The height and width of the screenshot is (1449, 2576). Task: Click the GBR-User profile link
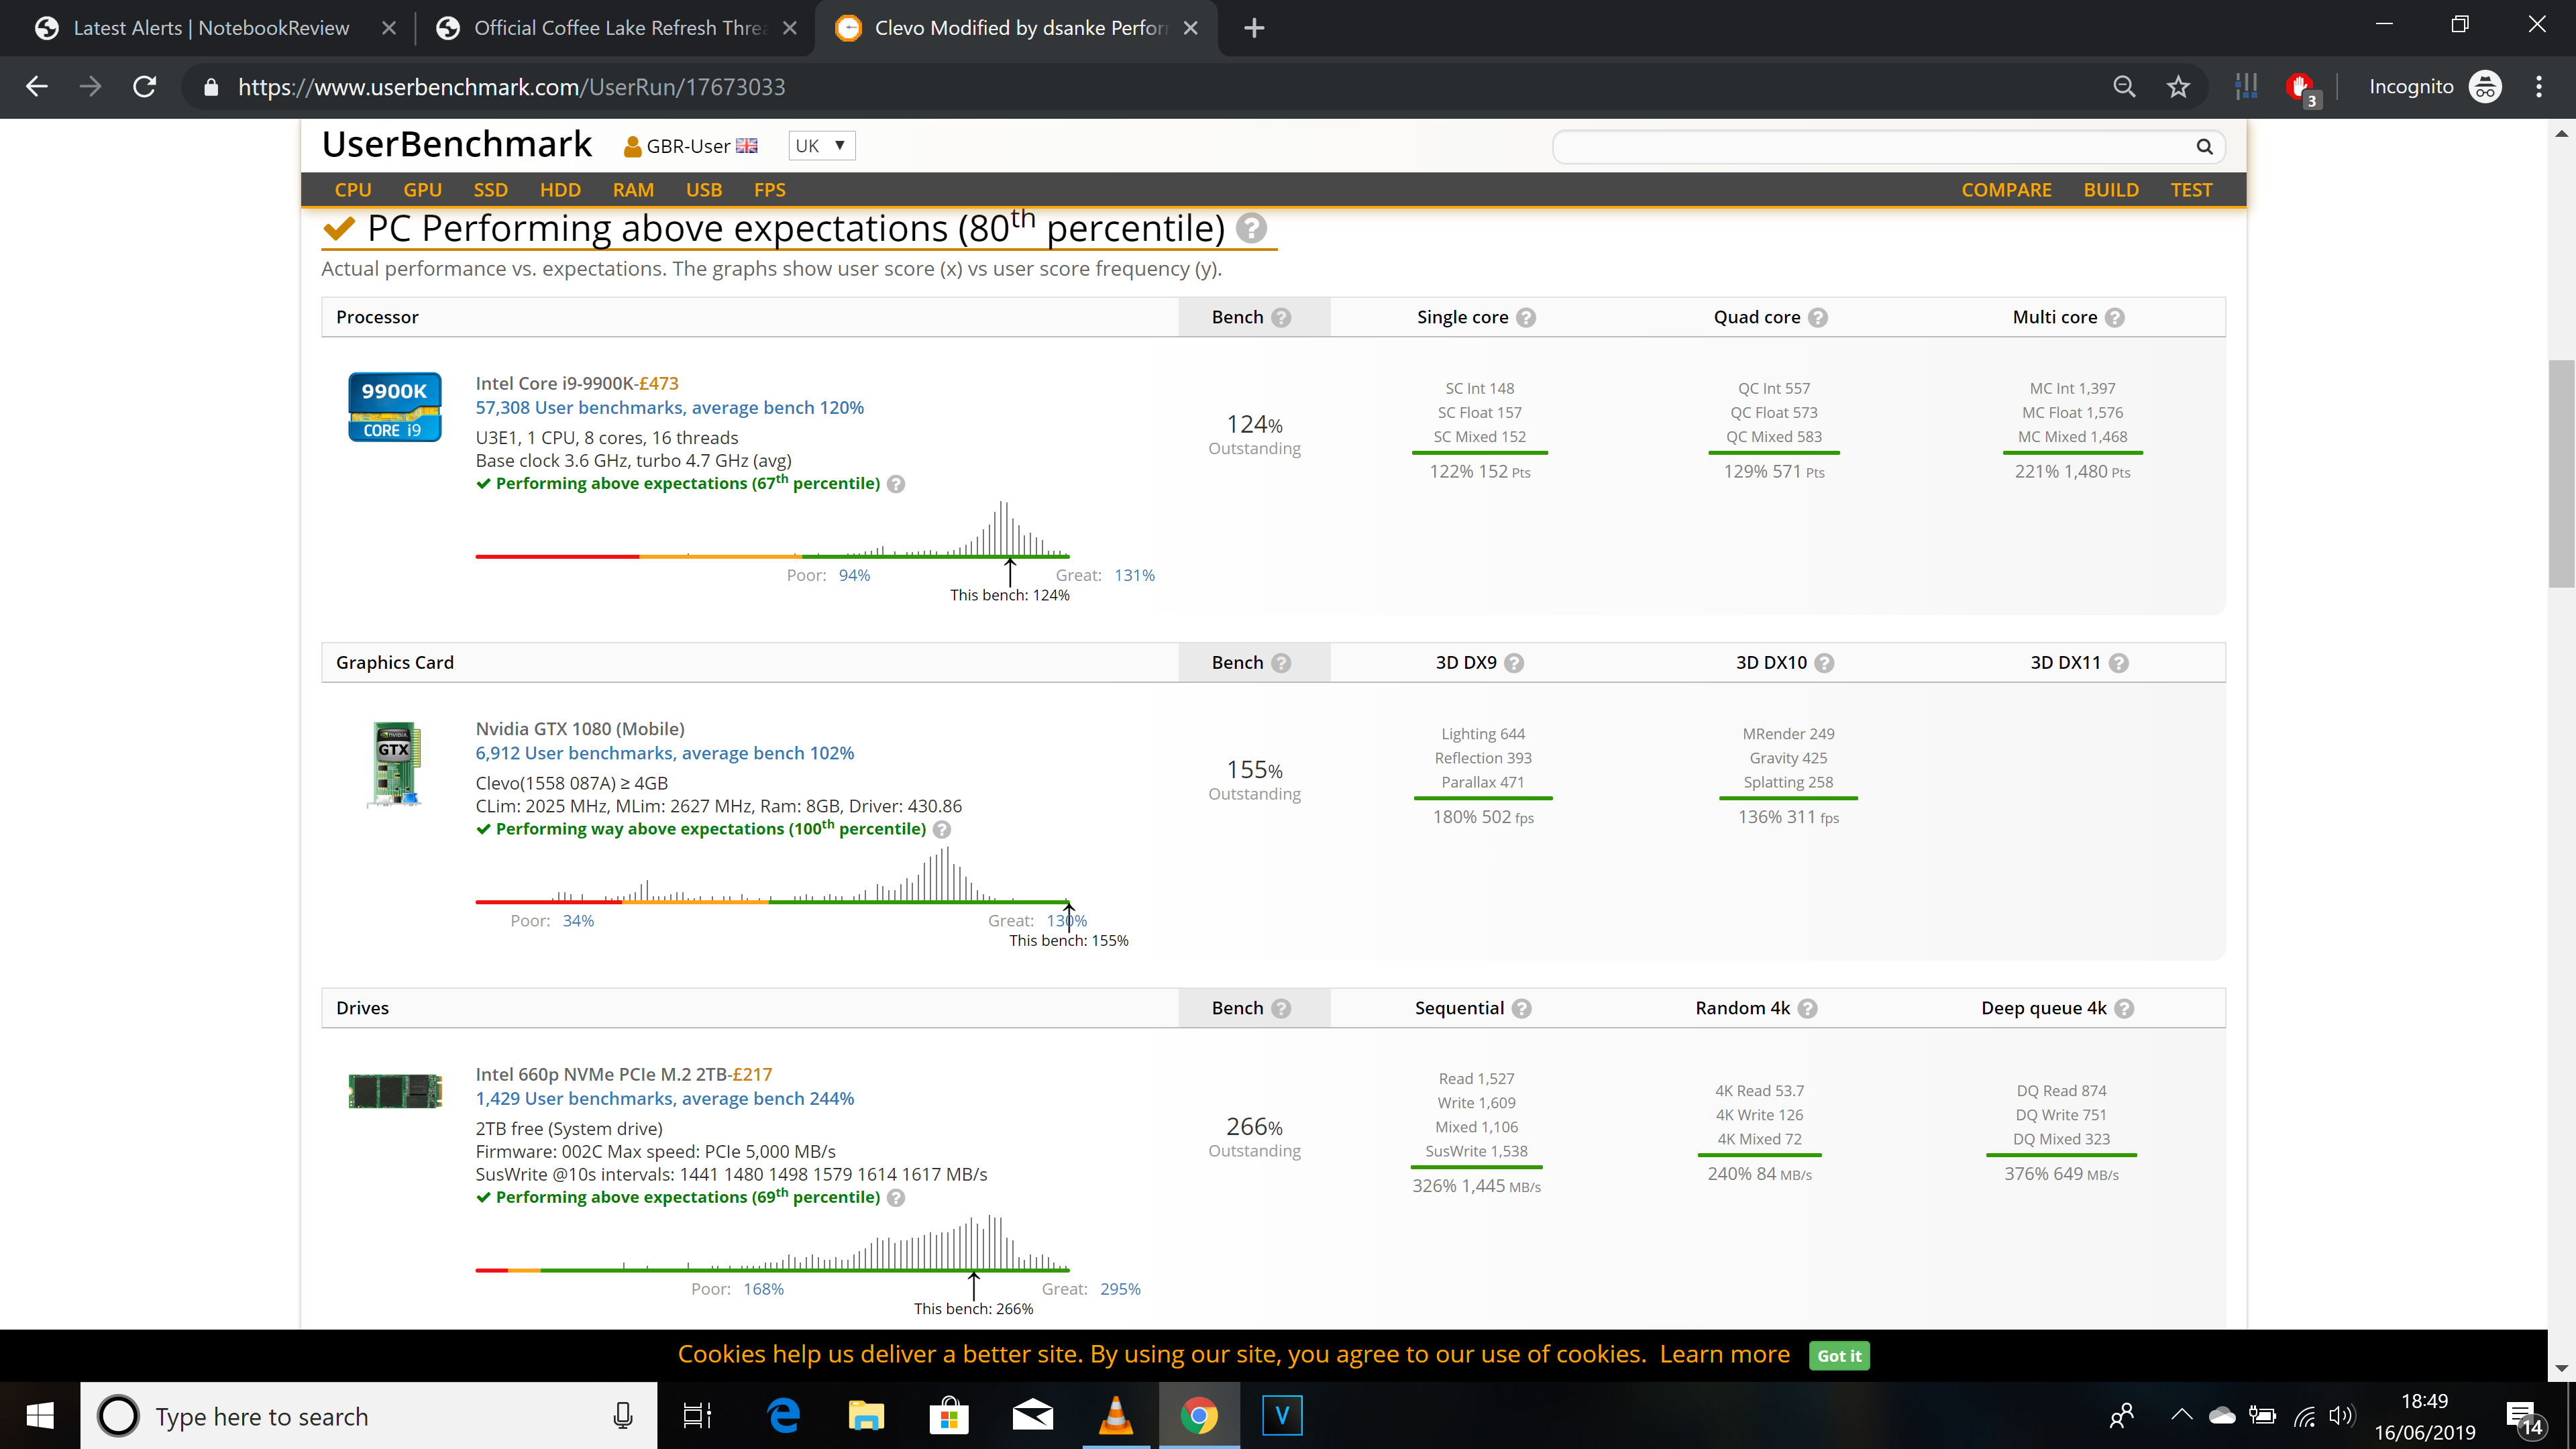click(x=690, y=146)
